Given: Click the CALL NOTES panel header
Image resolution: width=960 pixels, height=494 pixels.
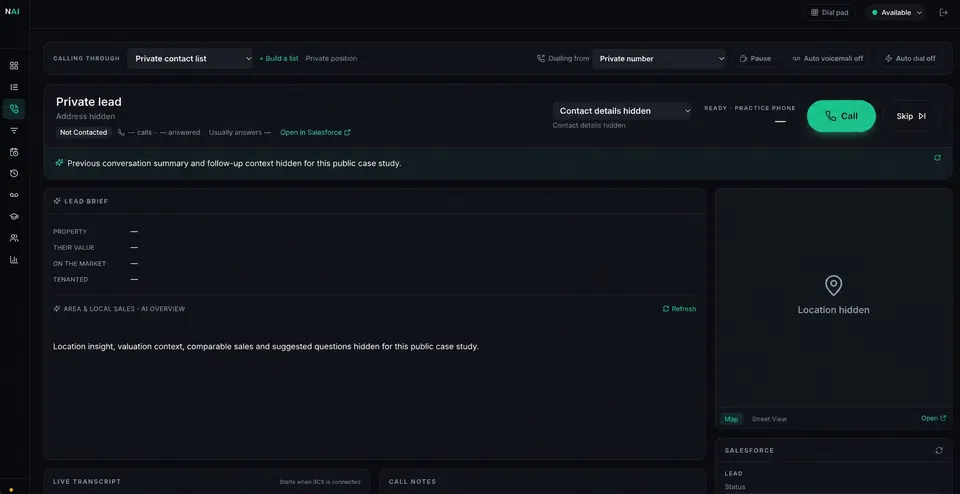Looking at the screenshot, I should [x=412, y=482].
